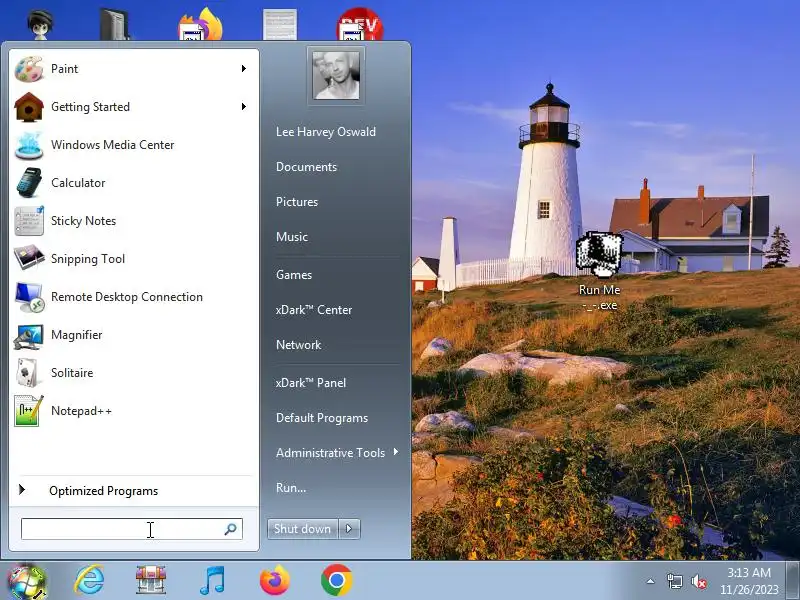The width and height of the screenshot is (800, 600).
Task: Open the store-front icon on the taskbar
Action: [151, 580]
